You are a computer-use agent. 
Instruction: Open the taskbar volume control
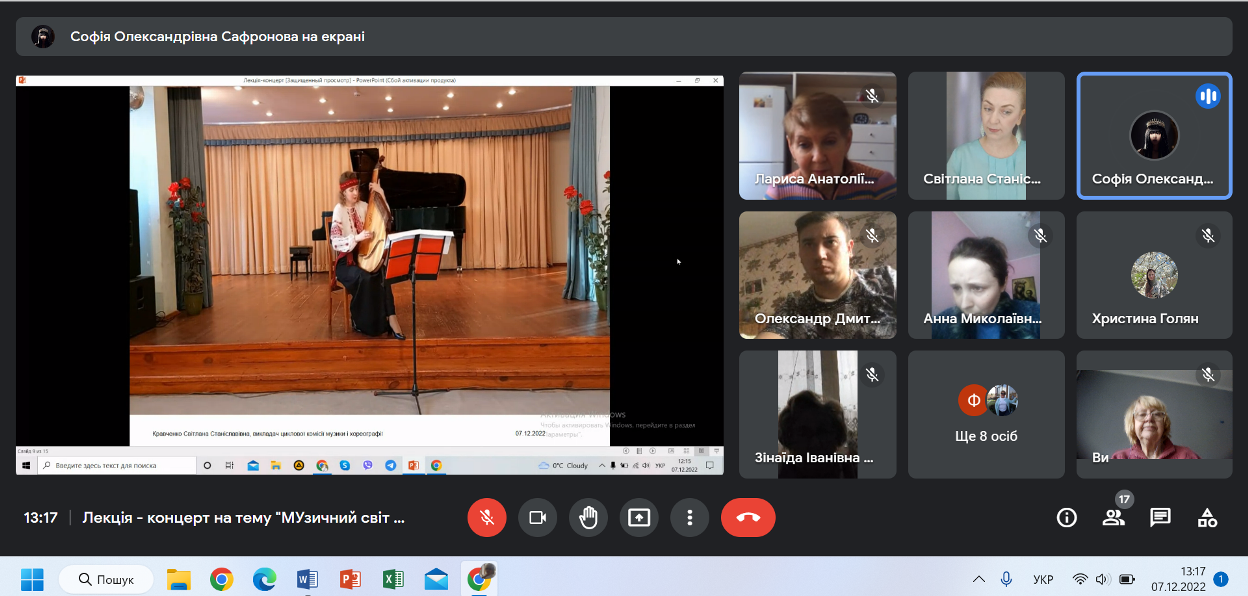point(1103,579)
